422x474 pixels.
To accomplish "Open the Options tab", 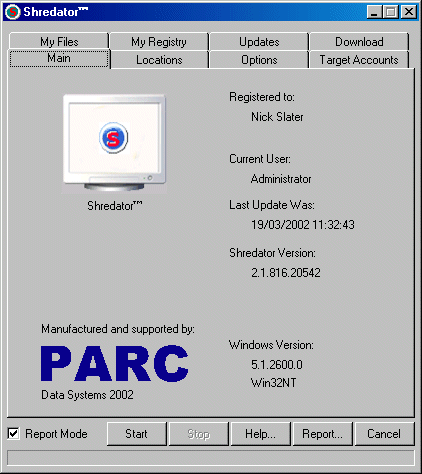I will [259, 60].
